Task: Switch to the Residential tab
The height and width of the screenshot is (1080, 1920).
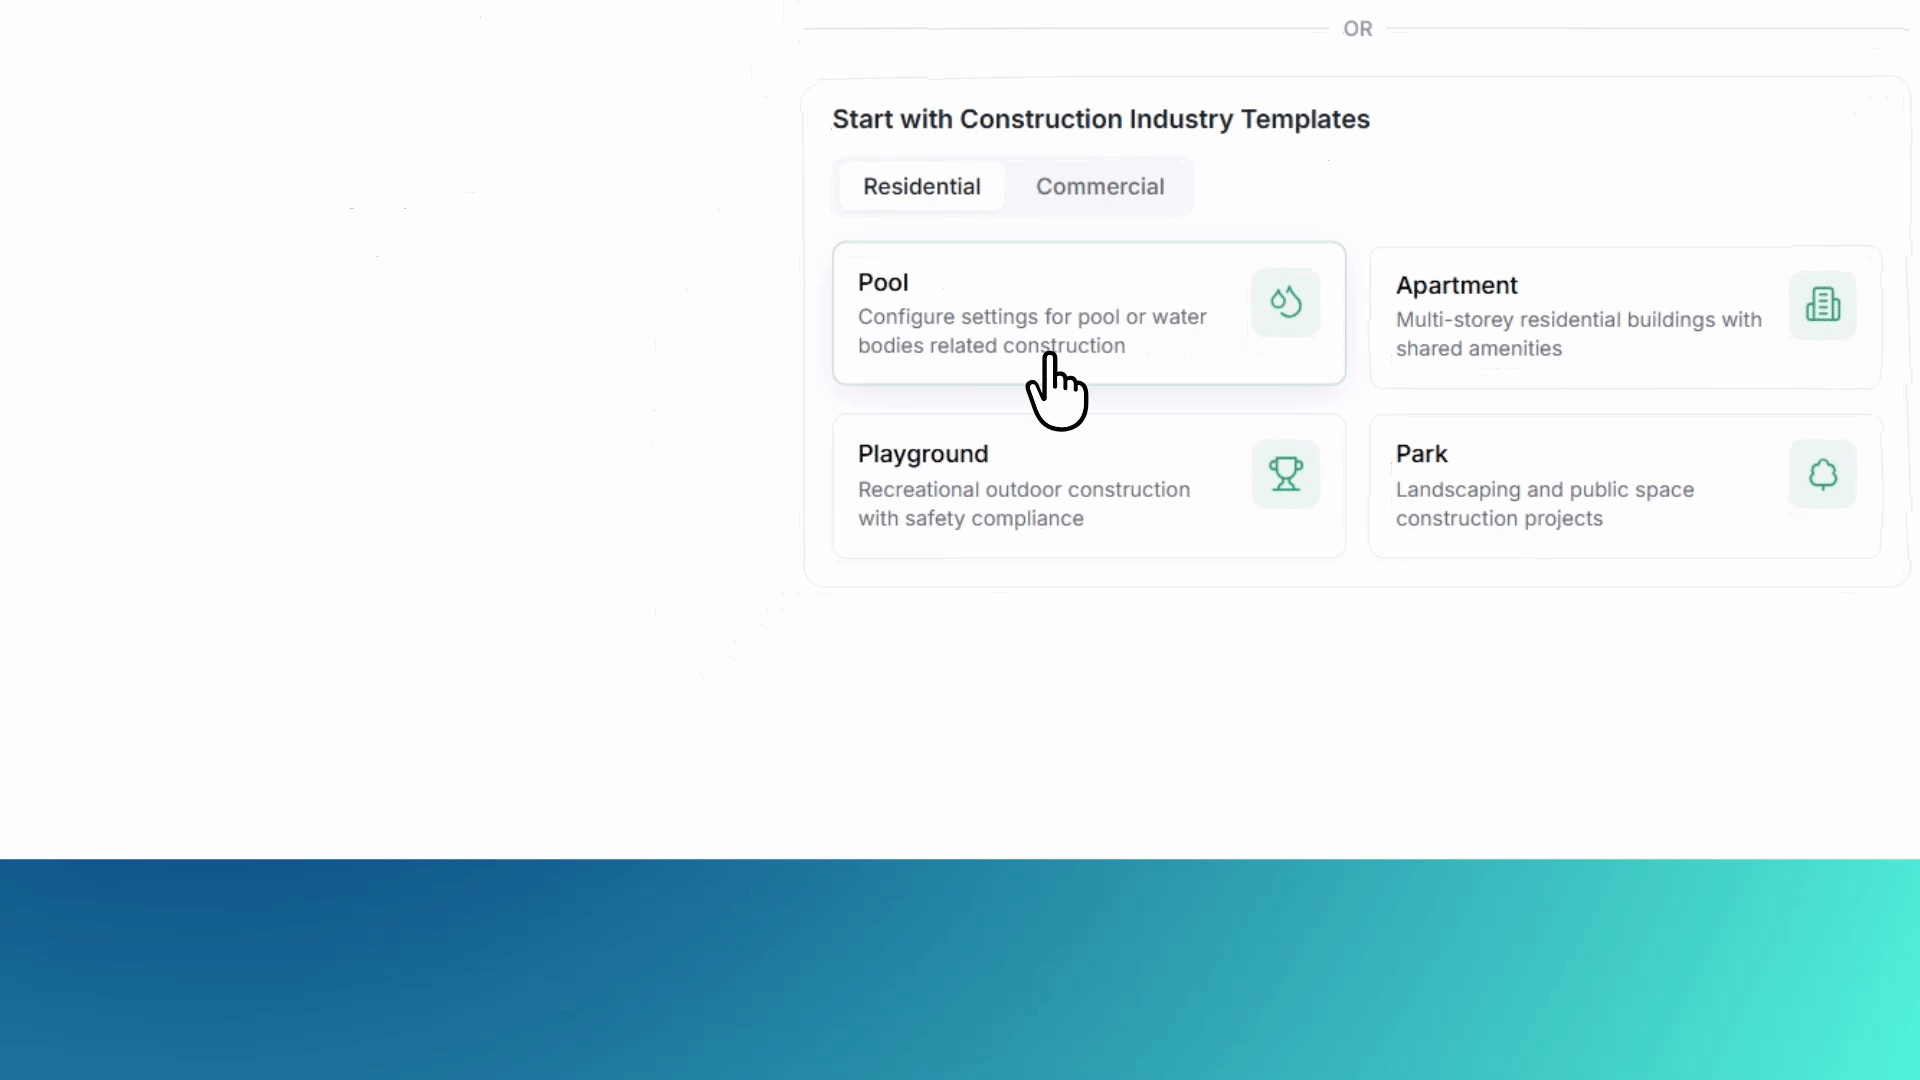Action: click(921, 187)
